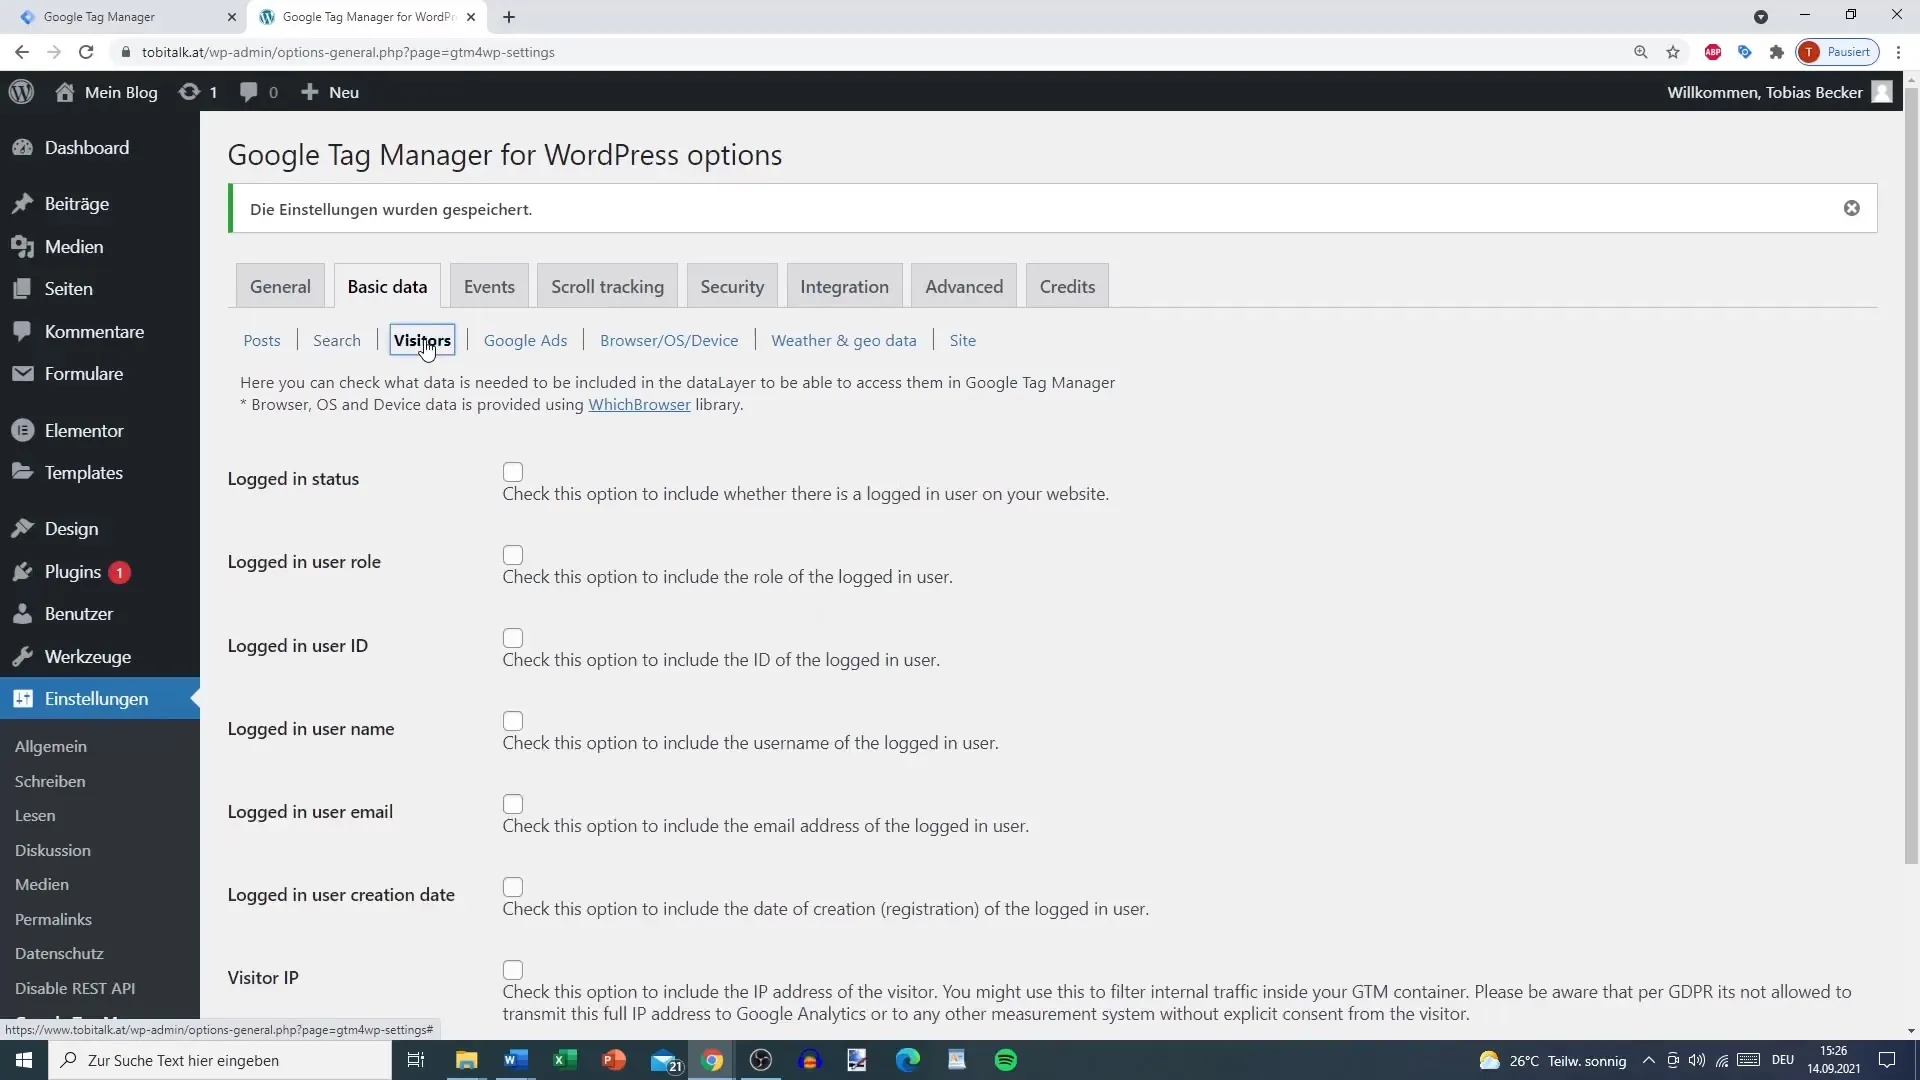The height and width of the screenshot is (1080, 1920).
Task: Enable the Logged in user role checkbox
Action: point(513,555)
